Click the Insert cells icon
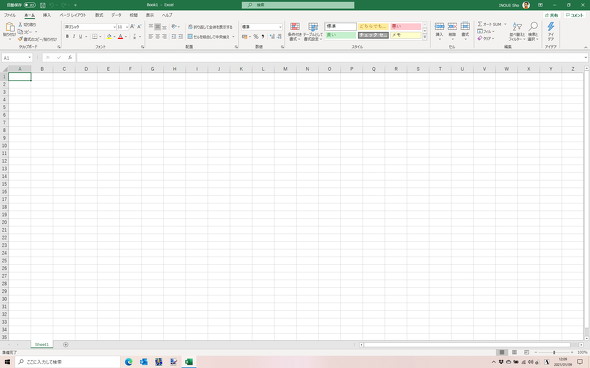This screenshot has width=590, height=368. pos(439,26)
